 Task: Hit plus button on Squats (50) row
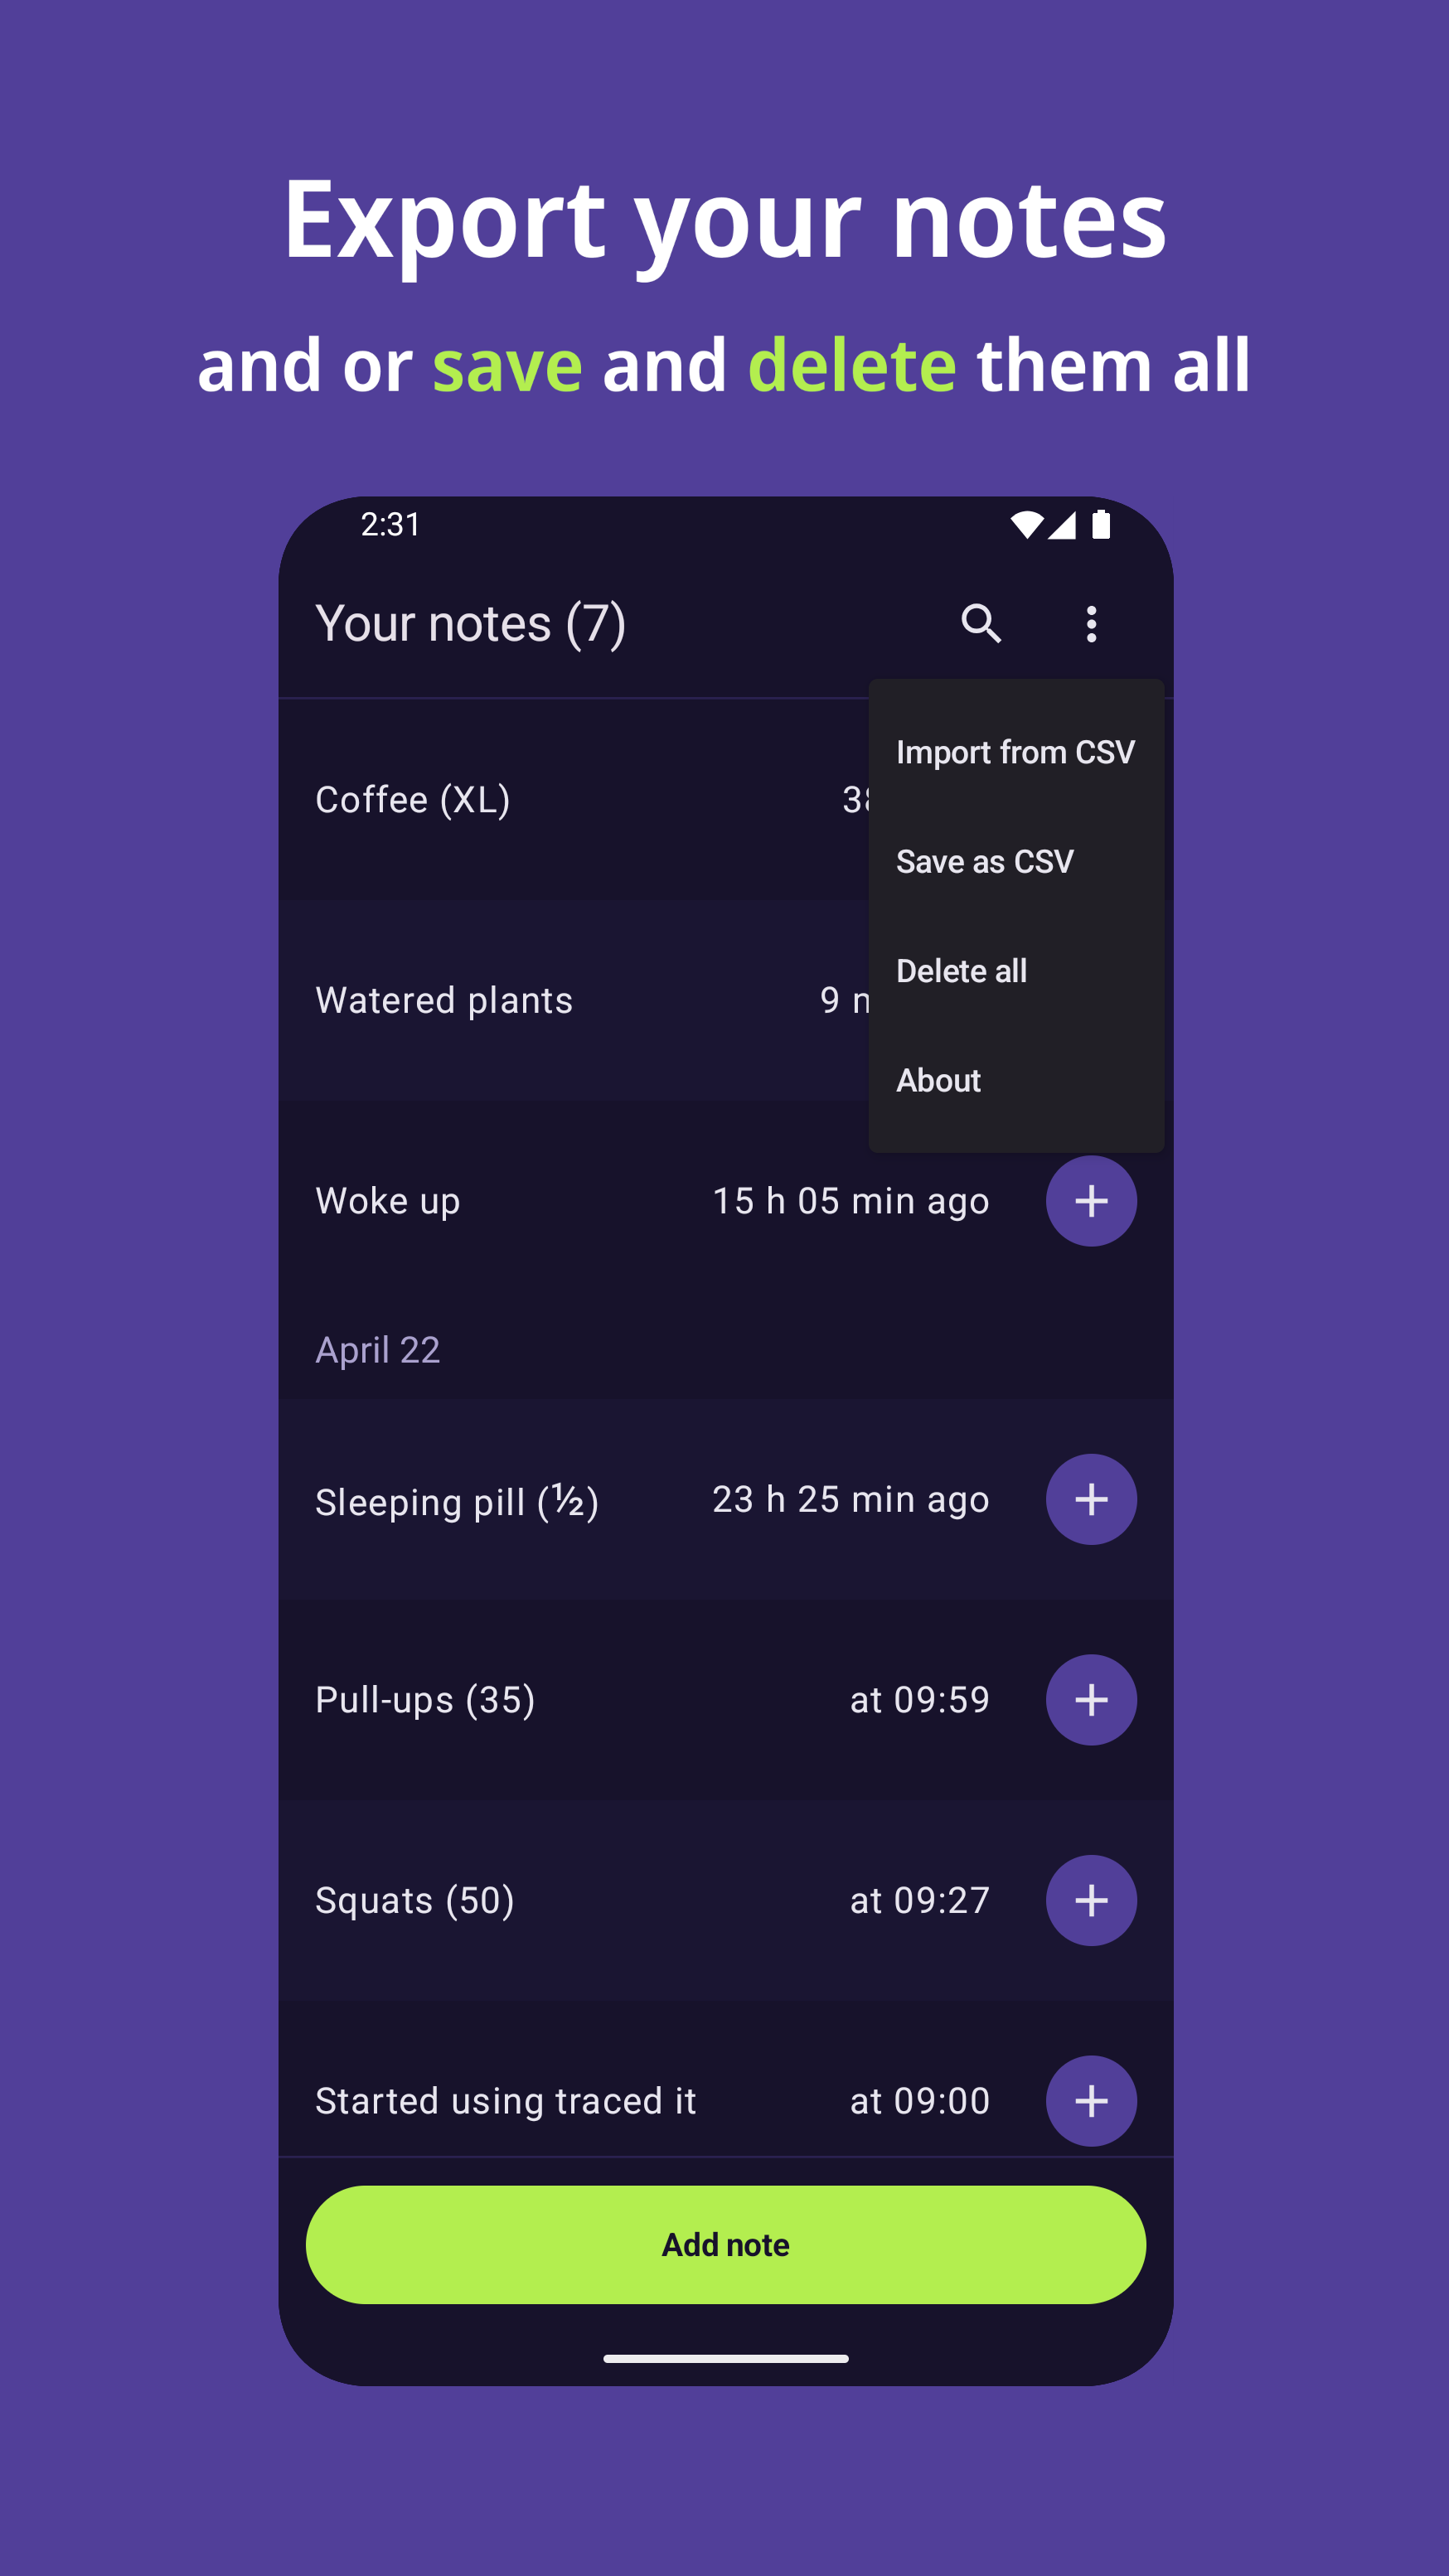point(1090,1900)
